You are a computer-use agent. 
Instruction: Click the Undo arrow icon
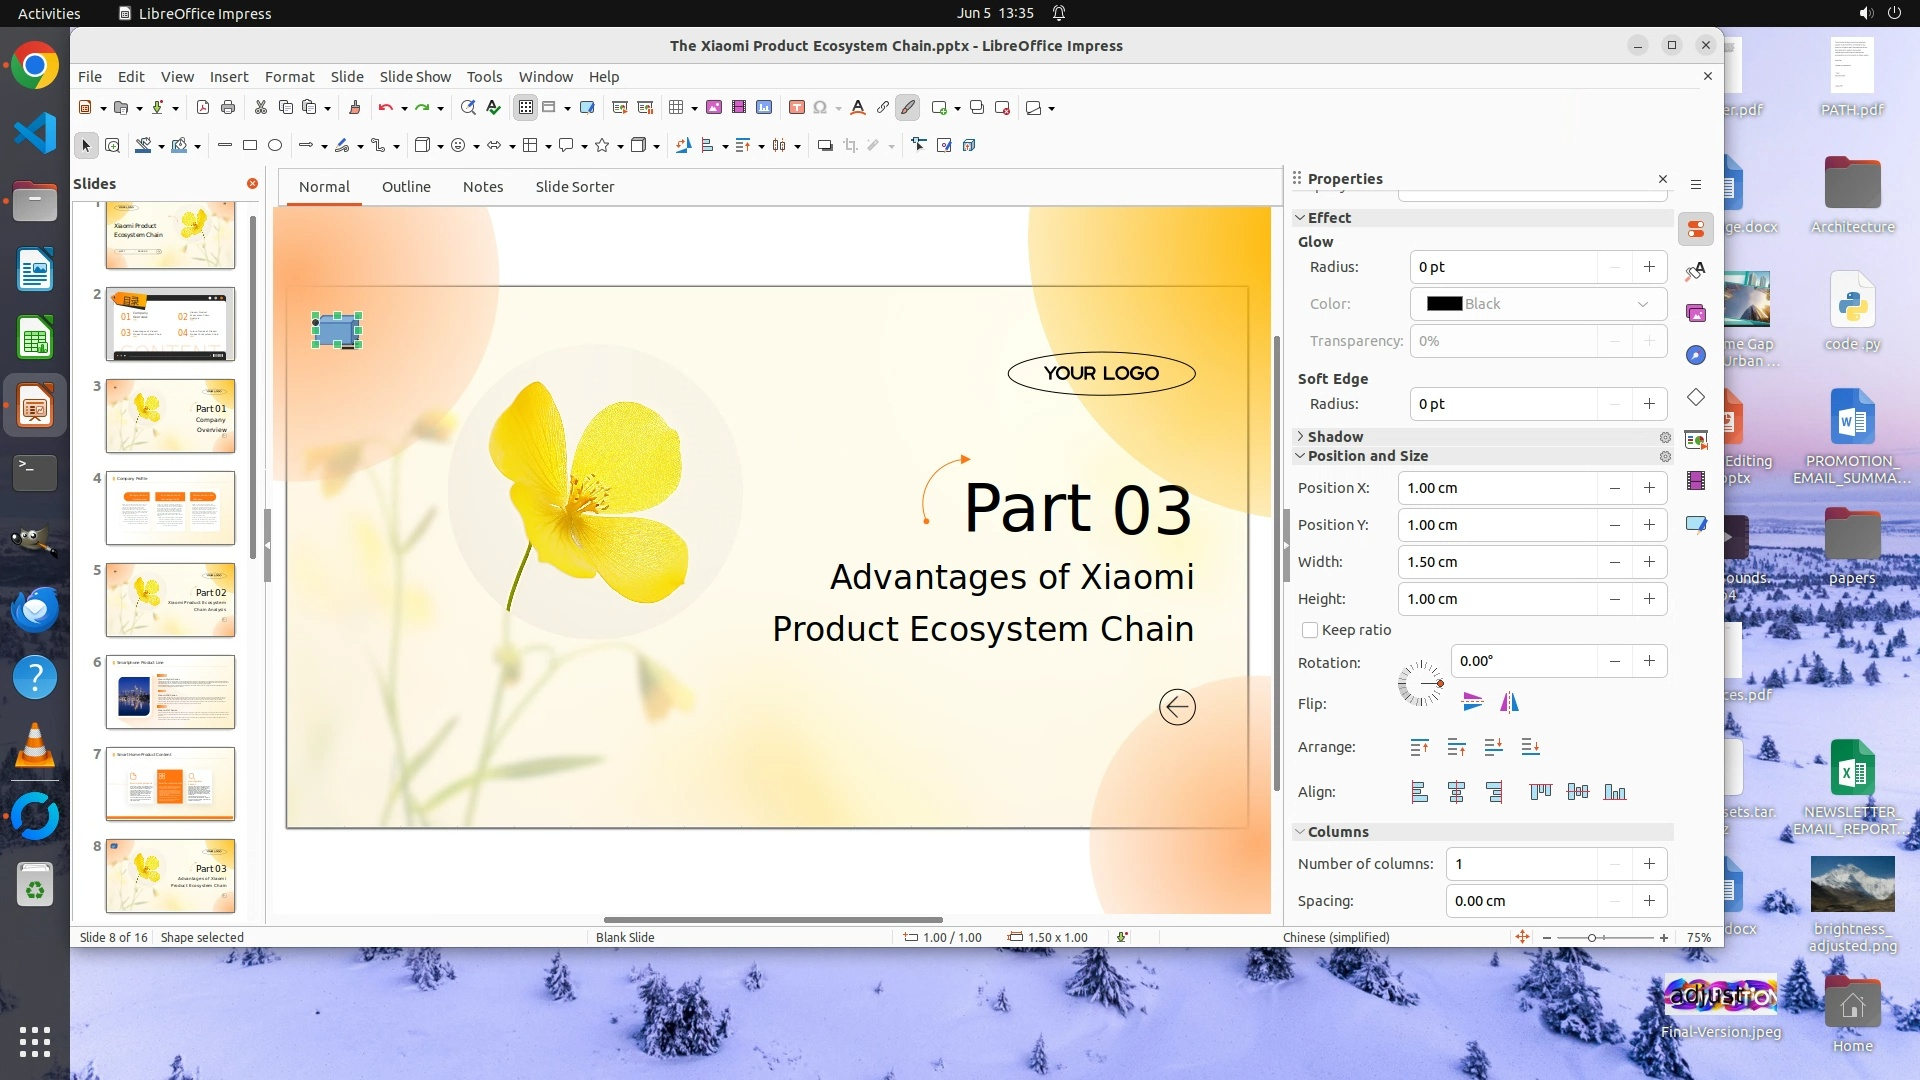pos(385,108)
